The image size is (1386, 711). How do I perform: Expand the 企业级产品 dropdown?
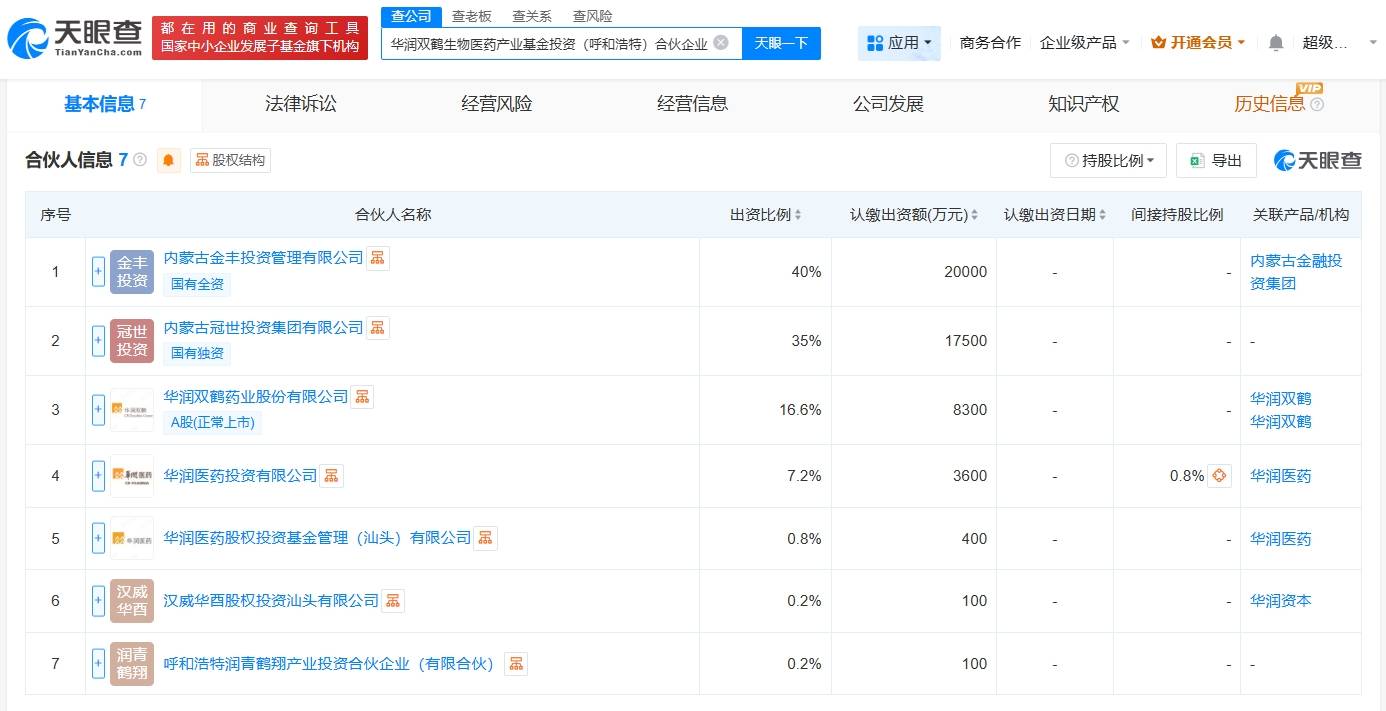[x=1085, y=43]
